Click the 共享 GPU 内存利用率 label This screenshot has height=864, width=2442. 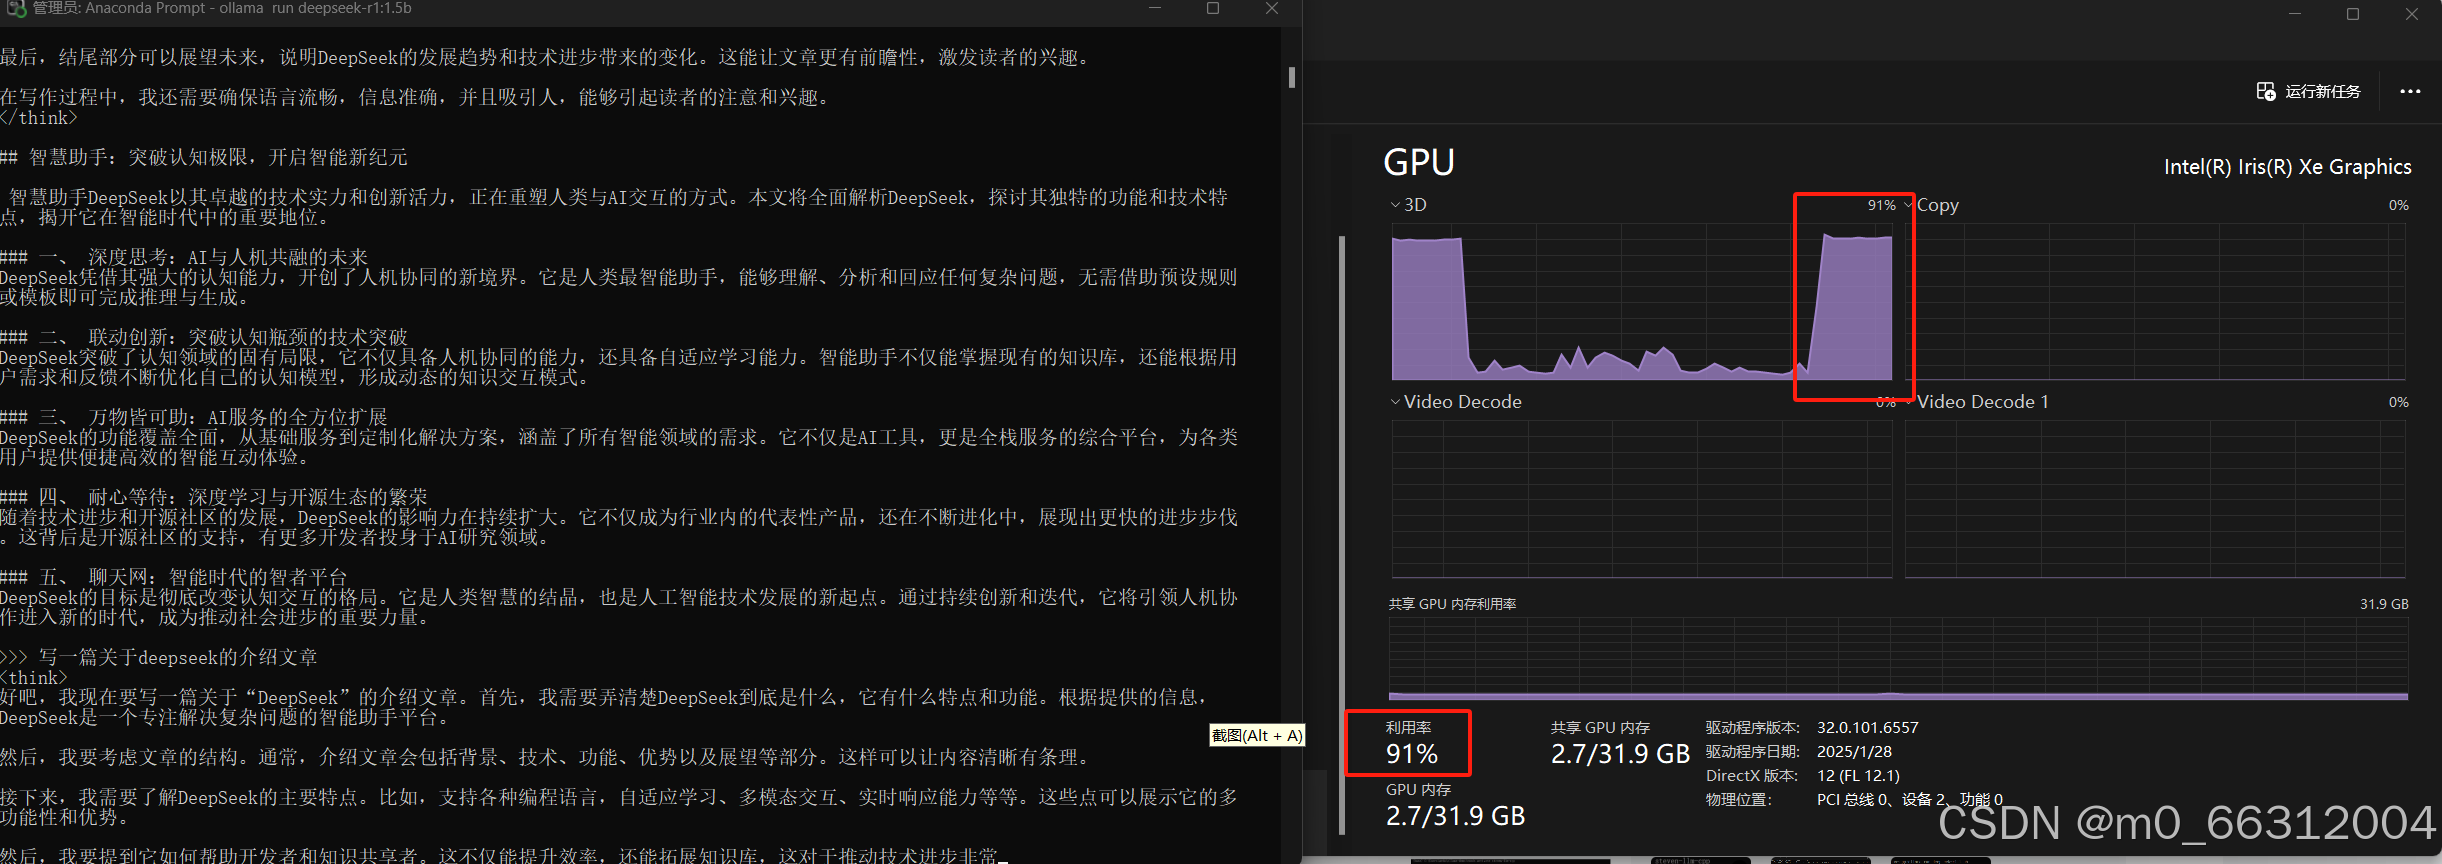pos(1452,604)
